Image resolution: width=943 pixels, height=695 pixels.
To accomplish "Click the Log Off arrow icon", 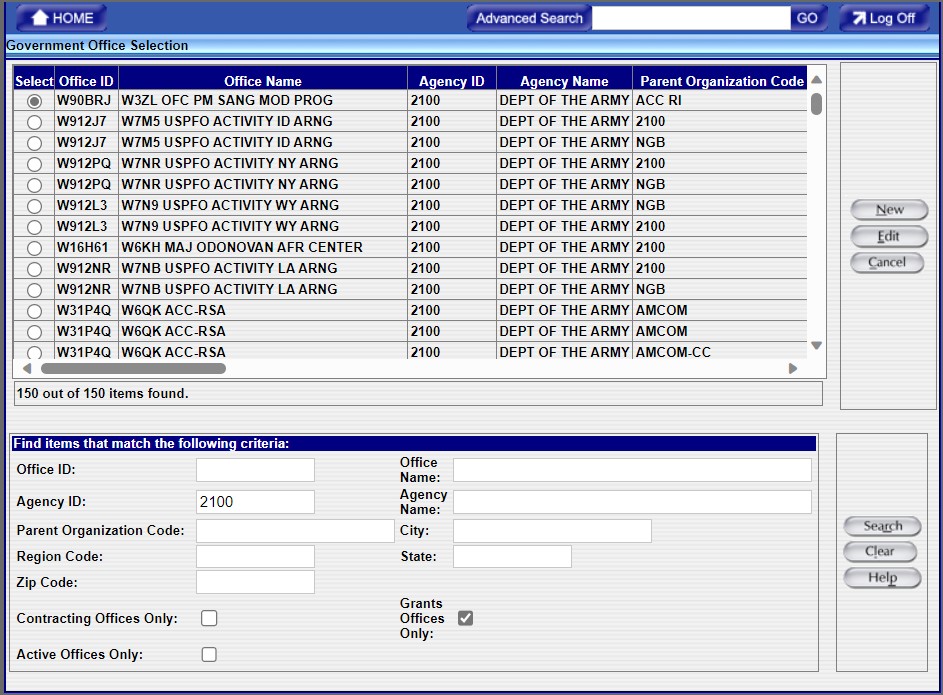I will 857,18.
